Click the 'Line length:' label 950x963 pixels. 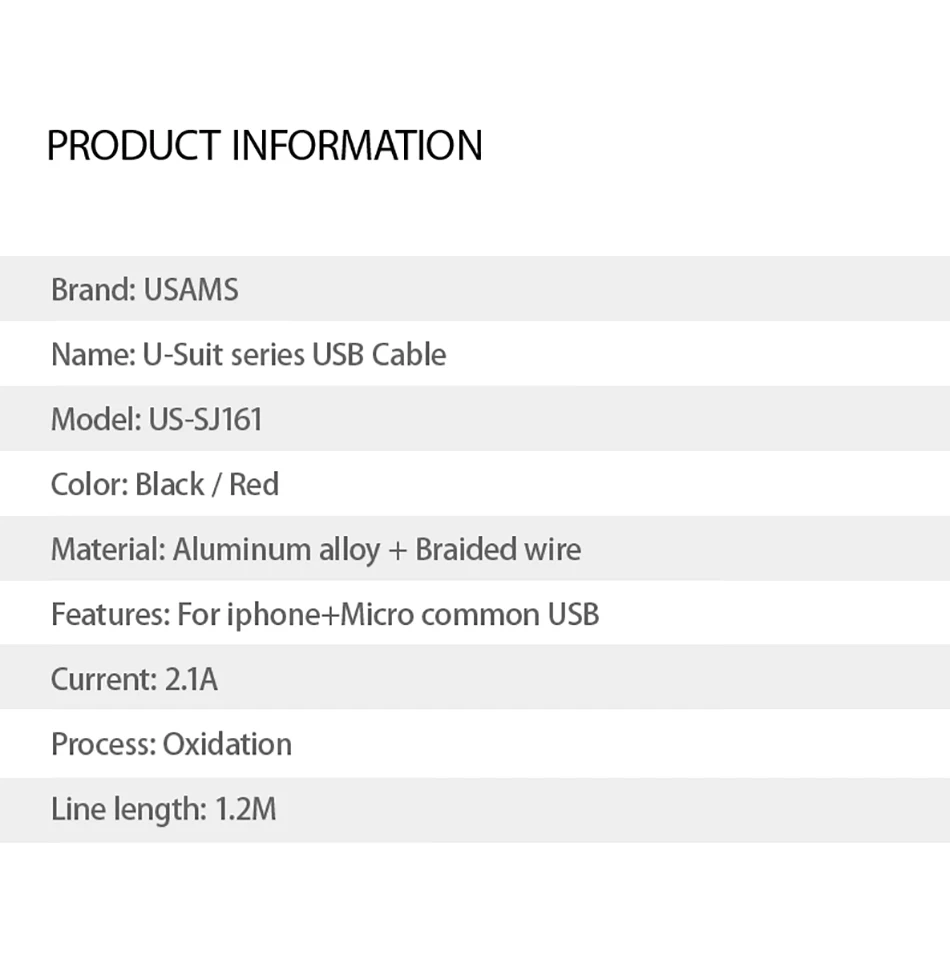129,808
